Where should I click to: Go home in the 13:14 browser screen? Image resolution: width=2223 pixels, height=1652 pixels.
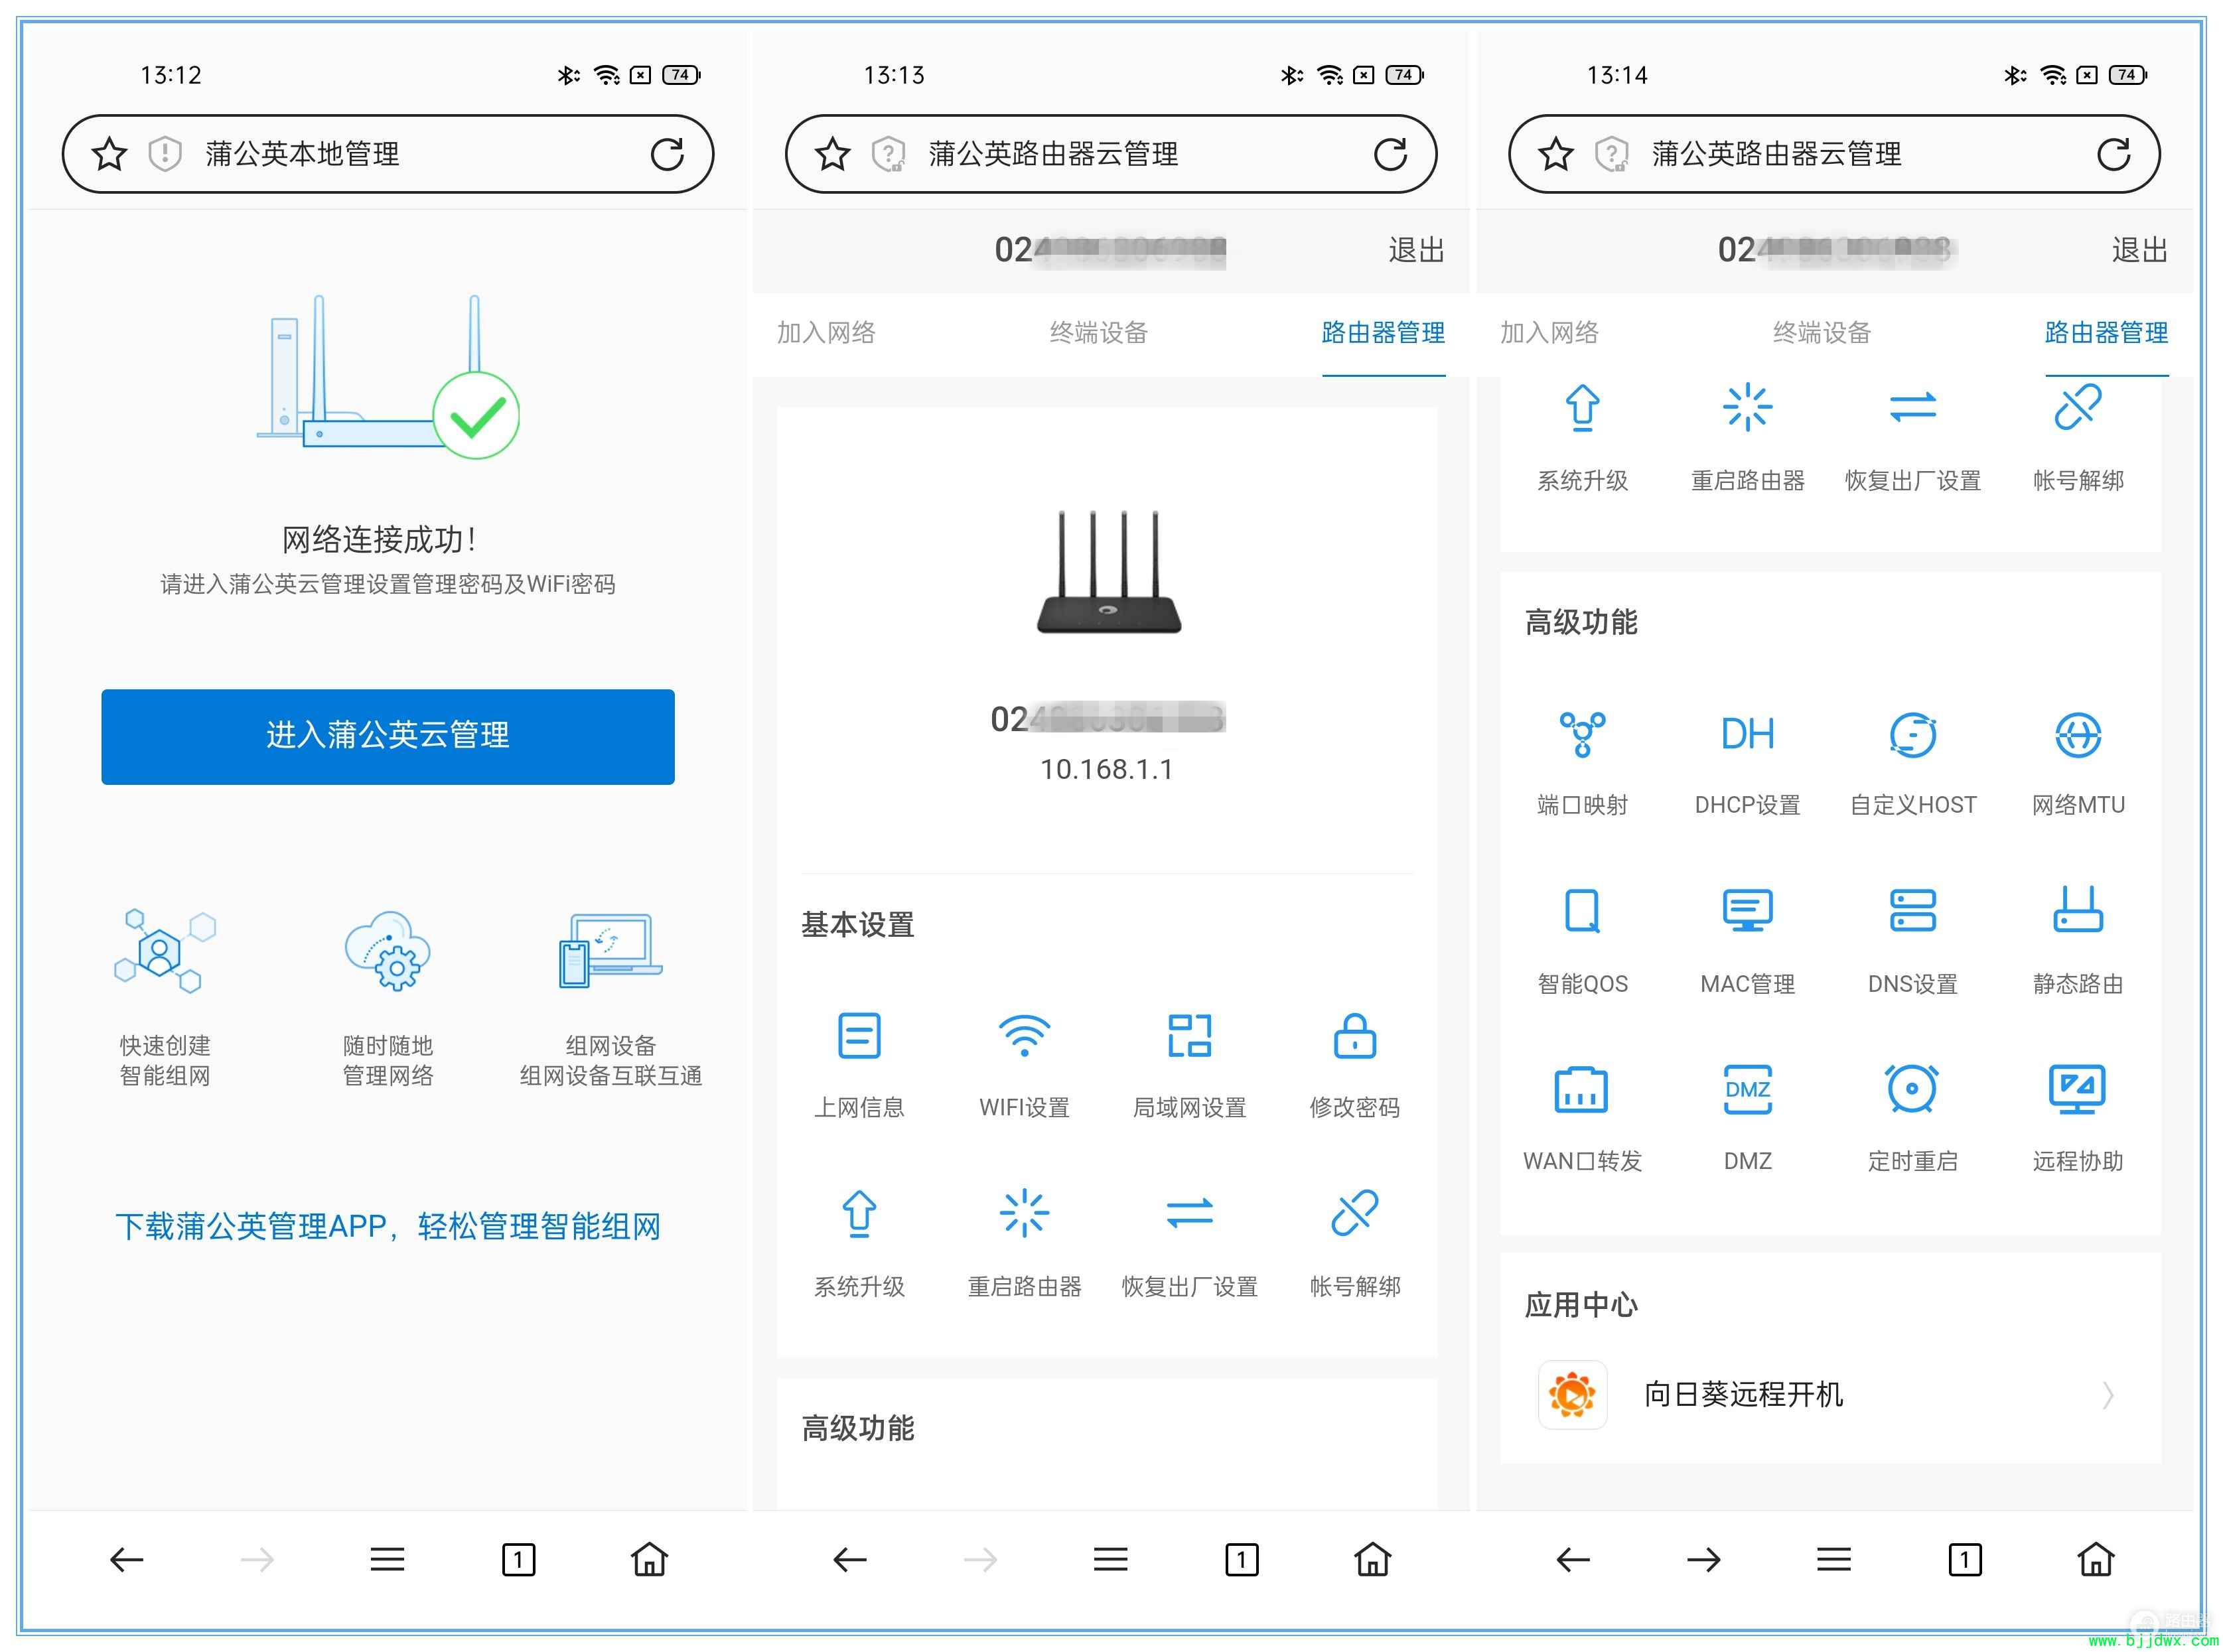(2095, 1559)
